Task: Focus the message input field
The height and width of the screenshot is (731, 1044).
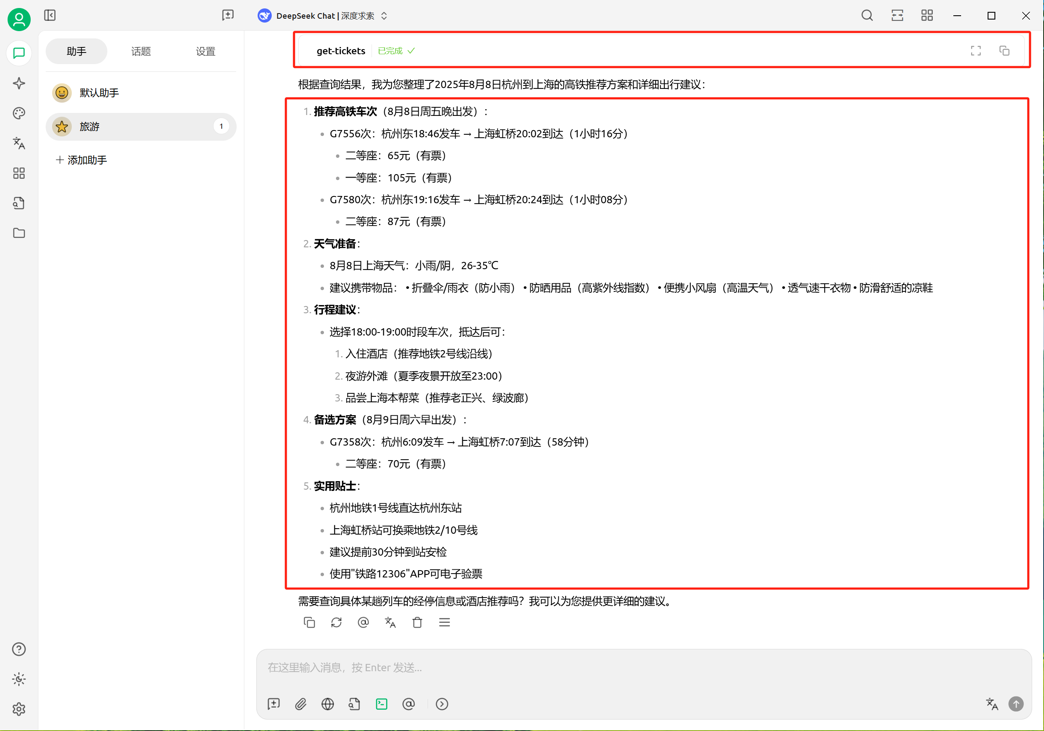Action: [644, 668]
